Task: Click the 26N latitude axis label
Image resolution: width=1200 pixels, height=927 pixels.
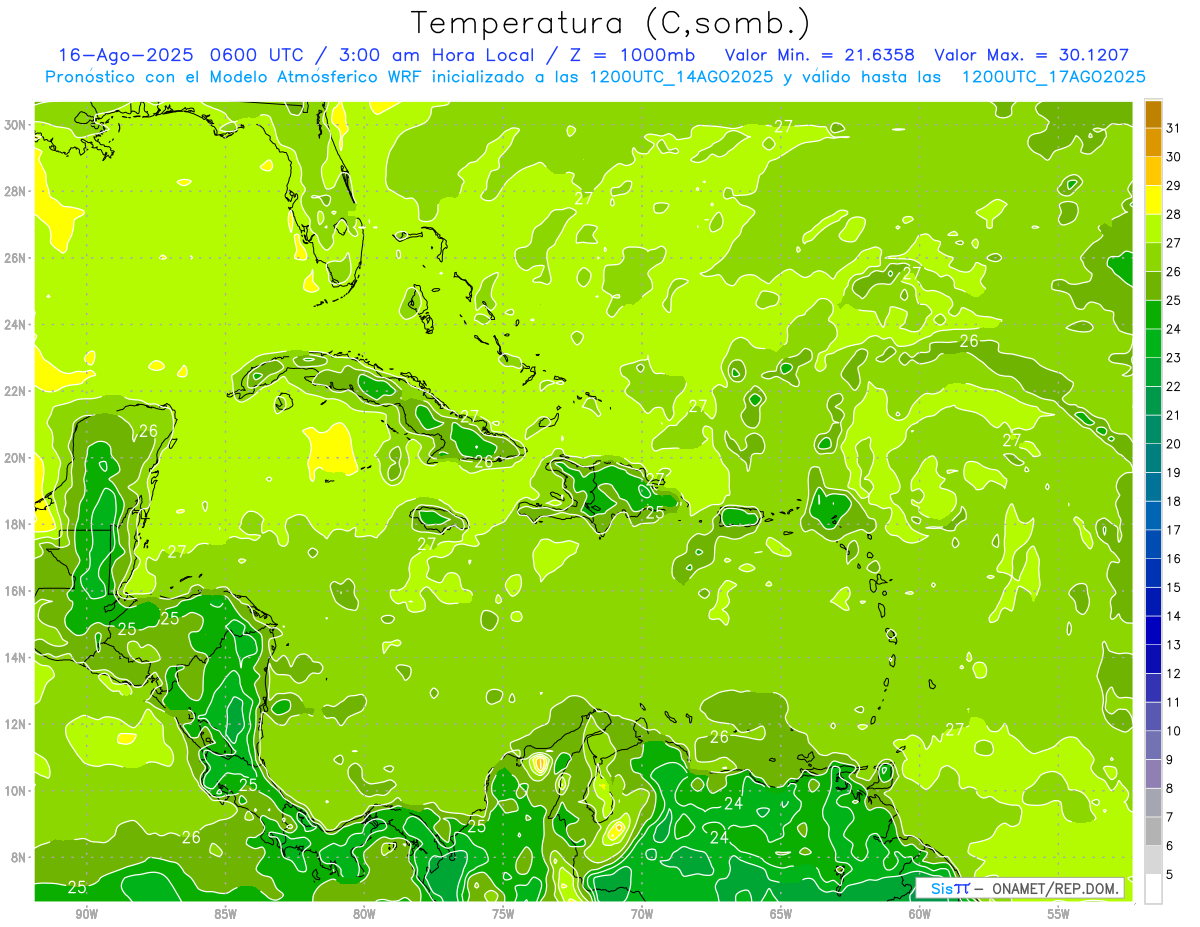Action: (x=17, y=258)
